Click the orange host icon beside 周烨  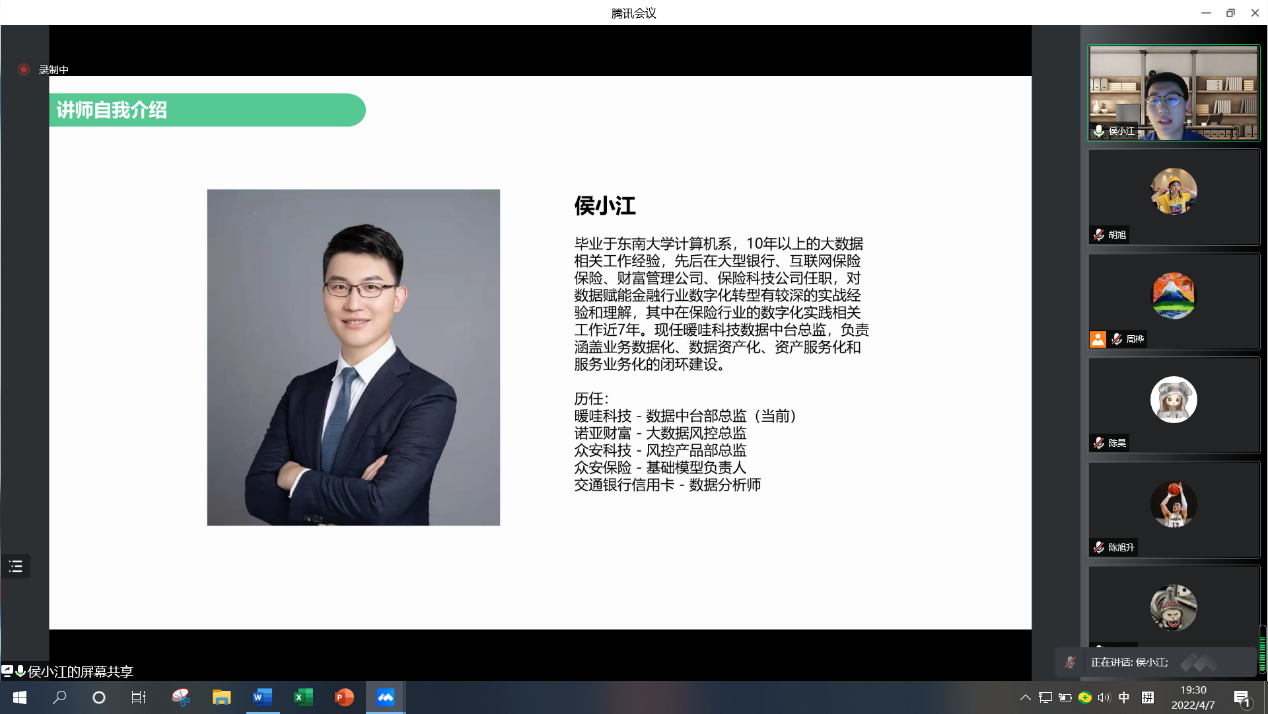(x=1098, y=339)
